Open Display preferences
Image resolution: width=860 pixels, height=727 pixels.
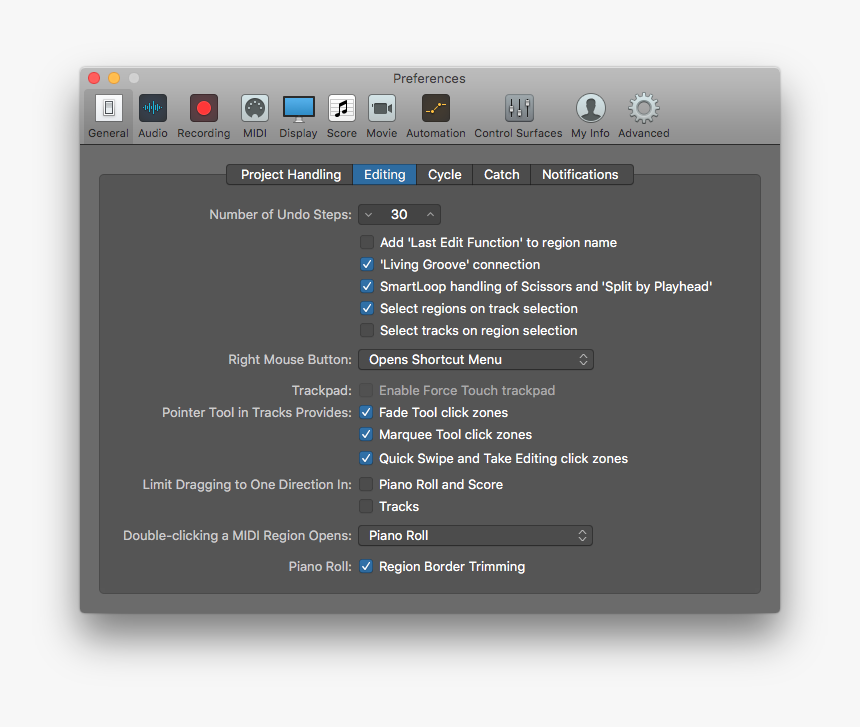[298, 110]
